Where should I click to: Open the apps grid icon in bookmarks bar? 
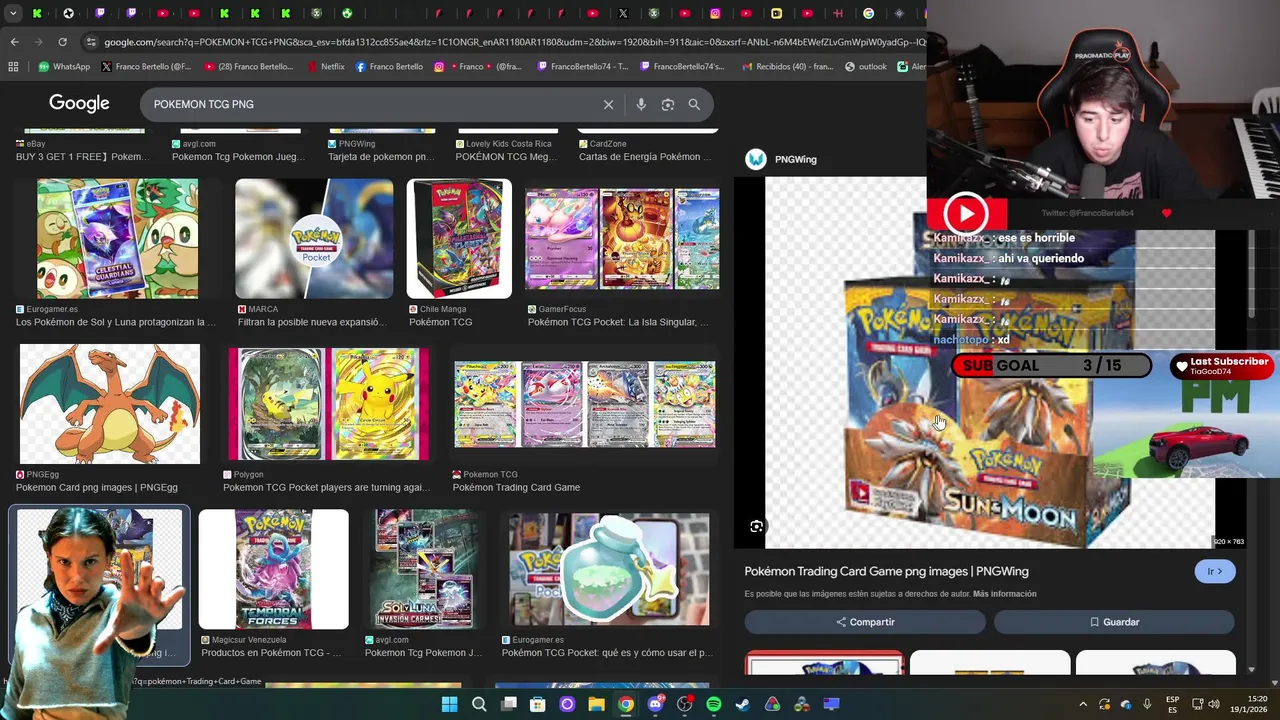point(13,67)
